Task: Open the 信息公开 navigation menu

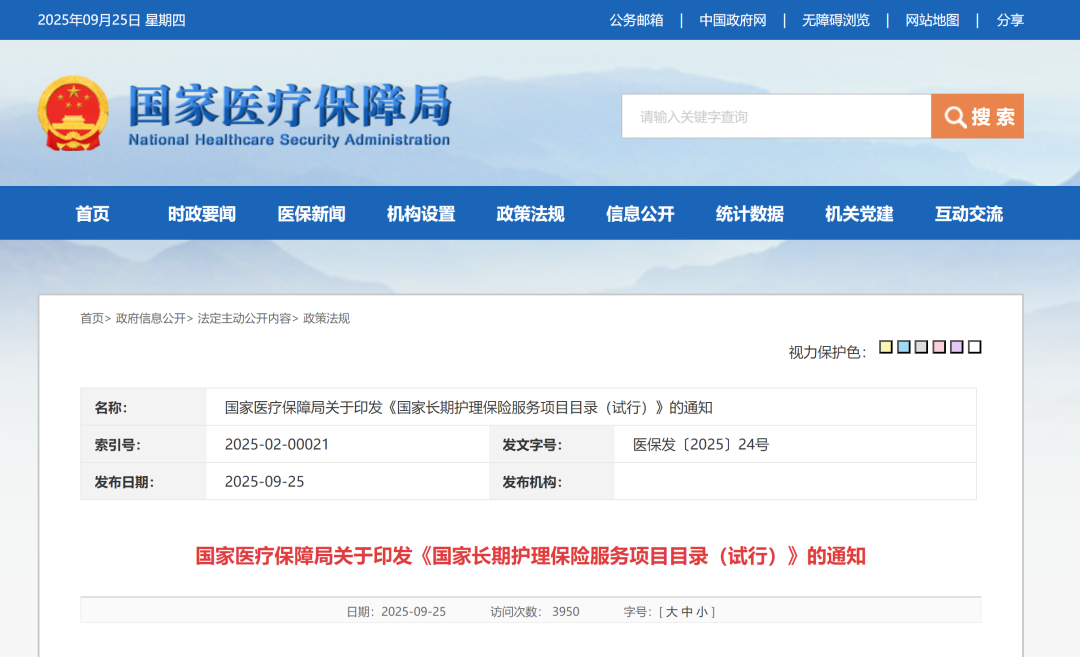Action: (640, 214)
